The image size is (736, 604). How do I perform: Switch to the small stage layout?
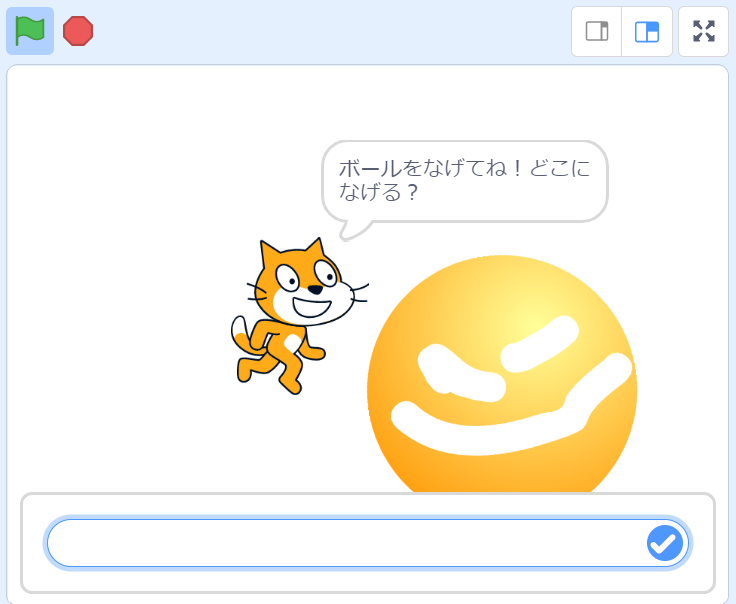597,31
